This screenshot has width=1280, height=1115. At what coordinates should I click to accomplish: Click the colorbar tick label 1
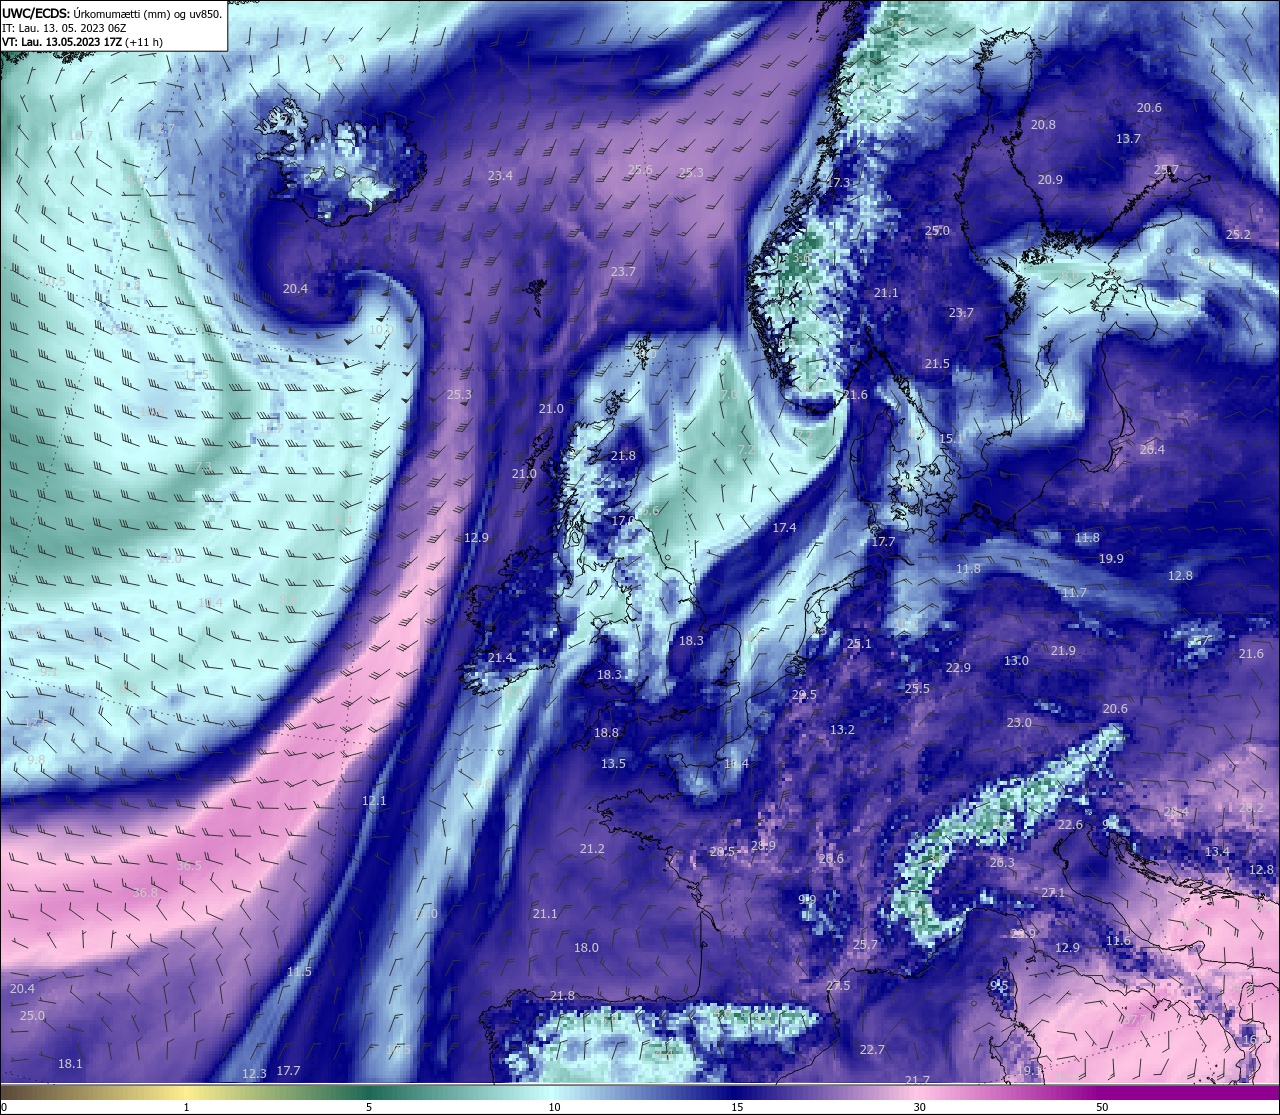coord(187,1107)
